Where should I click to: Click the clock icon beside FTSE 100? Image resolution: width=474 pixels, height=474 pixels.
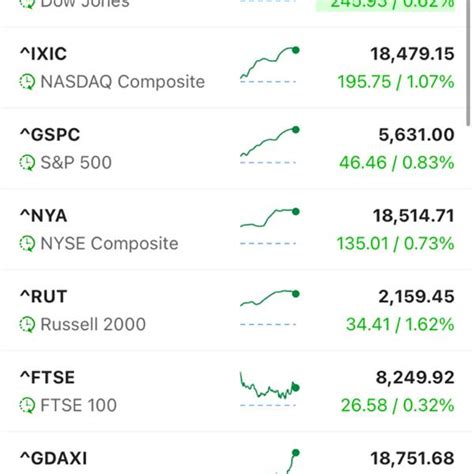27,406
